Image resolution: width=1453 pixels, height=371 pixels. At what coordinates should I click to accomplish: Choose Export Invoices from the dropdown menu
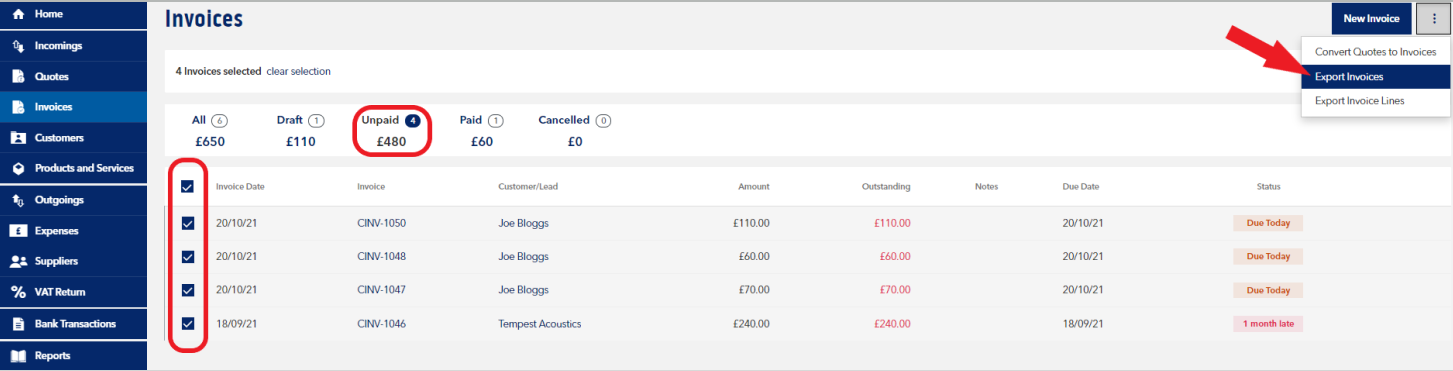[1376, 76]
